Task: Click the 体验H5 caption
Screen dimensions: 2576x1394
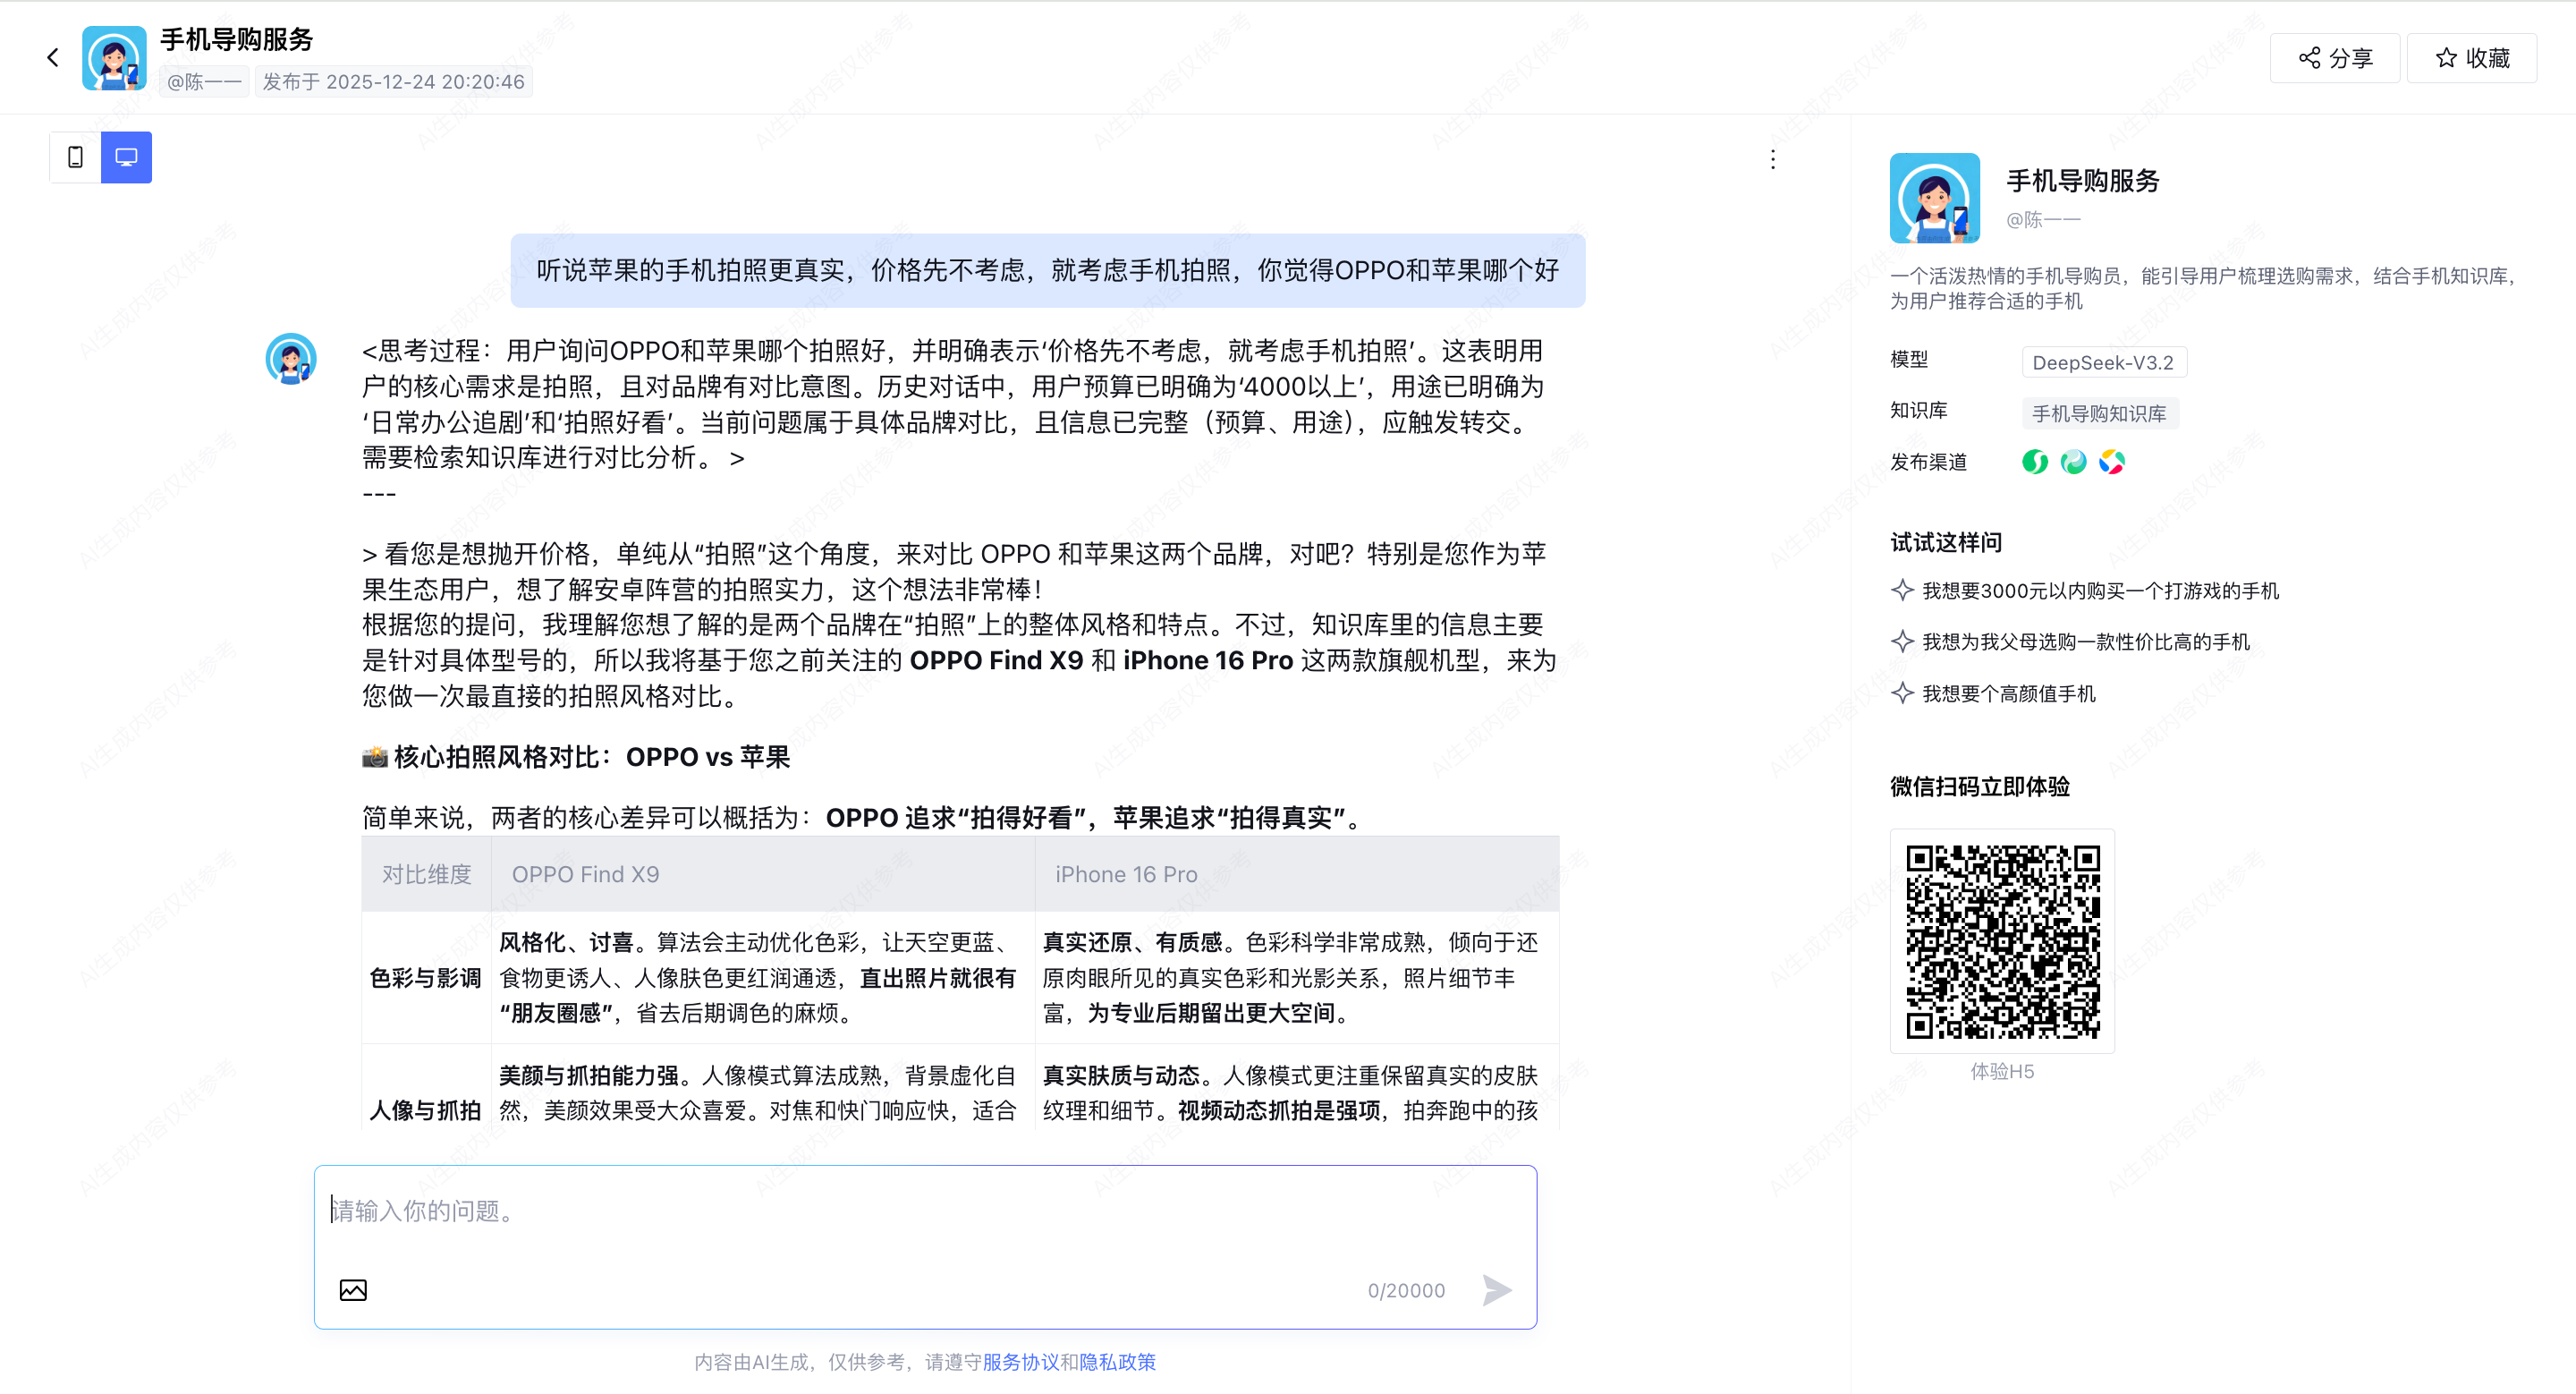Action: coord(2002,1071)
